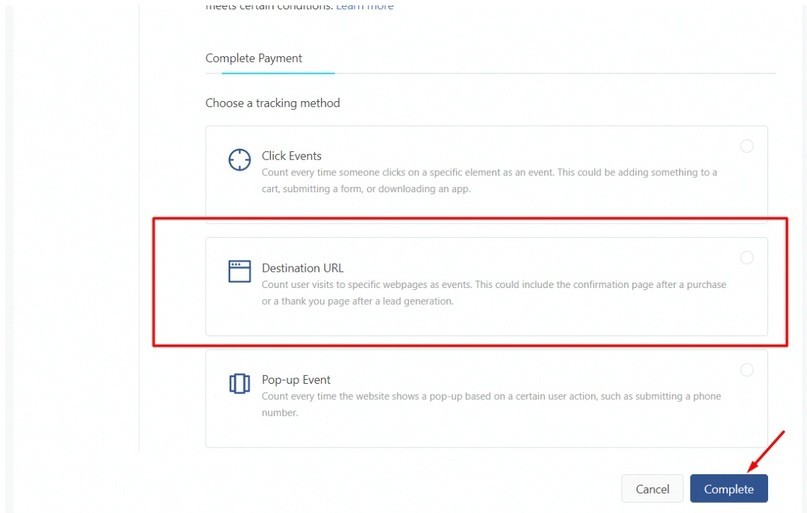
Task: Click the Destination URL title text
Action: pyautogui.click(x=303, y=268)
